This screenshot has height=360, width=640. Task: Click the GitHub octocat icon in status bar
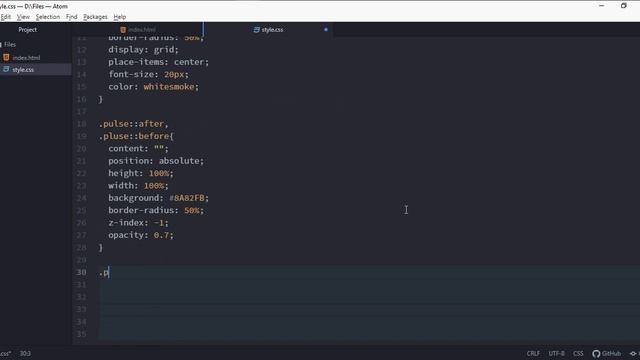(596, 353)
